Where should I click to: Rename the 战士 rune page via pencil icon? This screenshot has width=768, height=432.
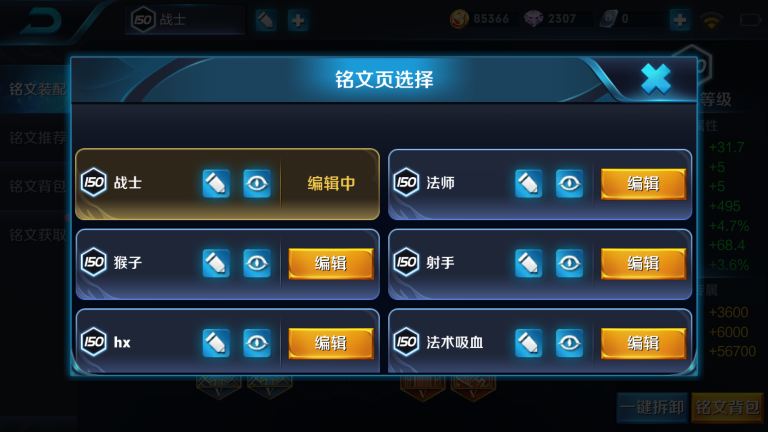coord(216,184)
